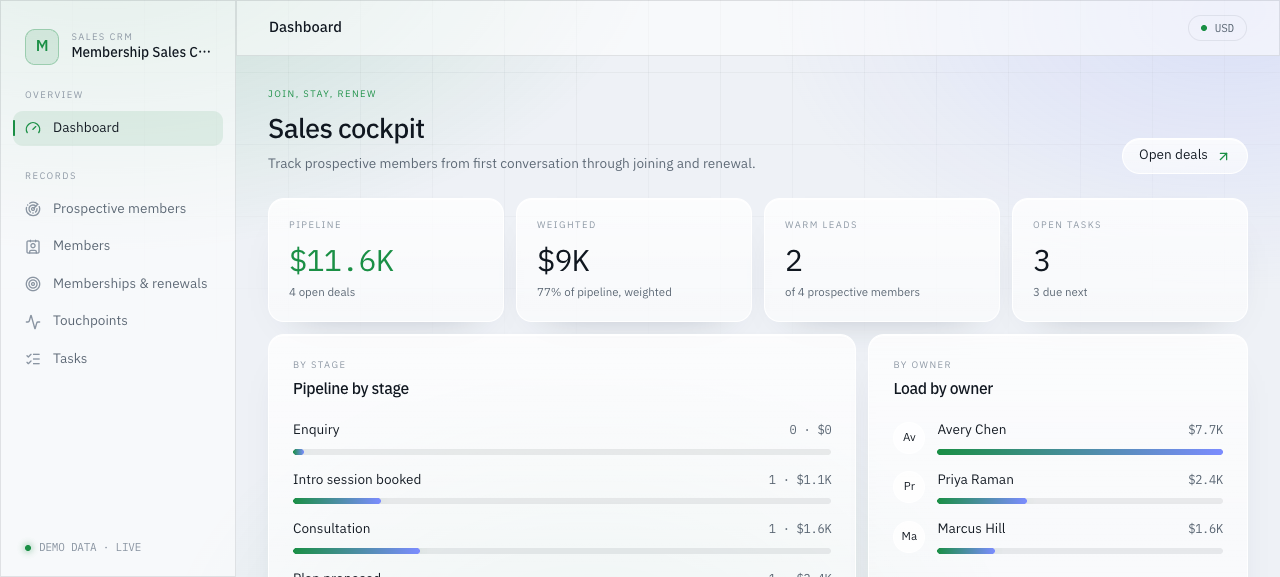
Task: Open the Warm leads card
Action: (x=882, y=260)
